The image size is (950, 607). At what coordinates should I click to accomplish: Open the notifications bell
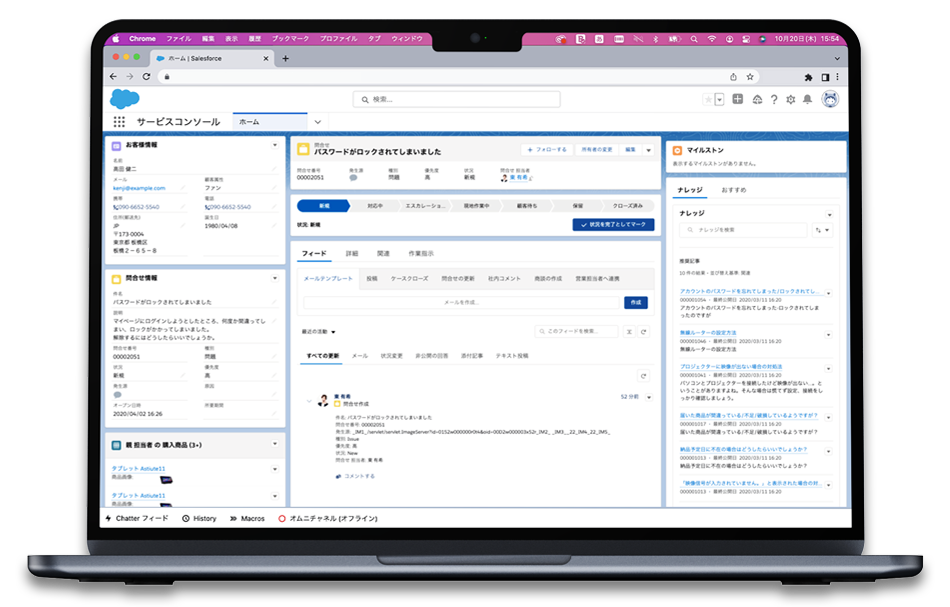point(808,99)
